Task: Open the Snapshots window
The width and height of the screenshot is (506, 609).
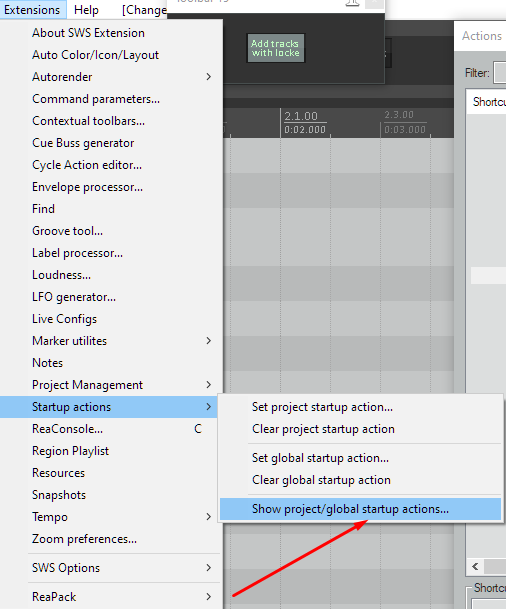Action: tap(111, 495)
